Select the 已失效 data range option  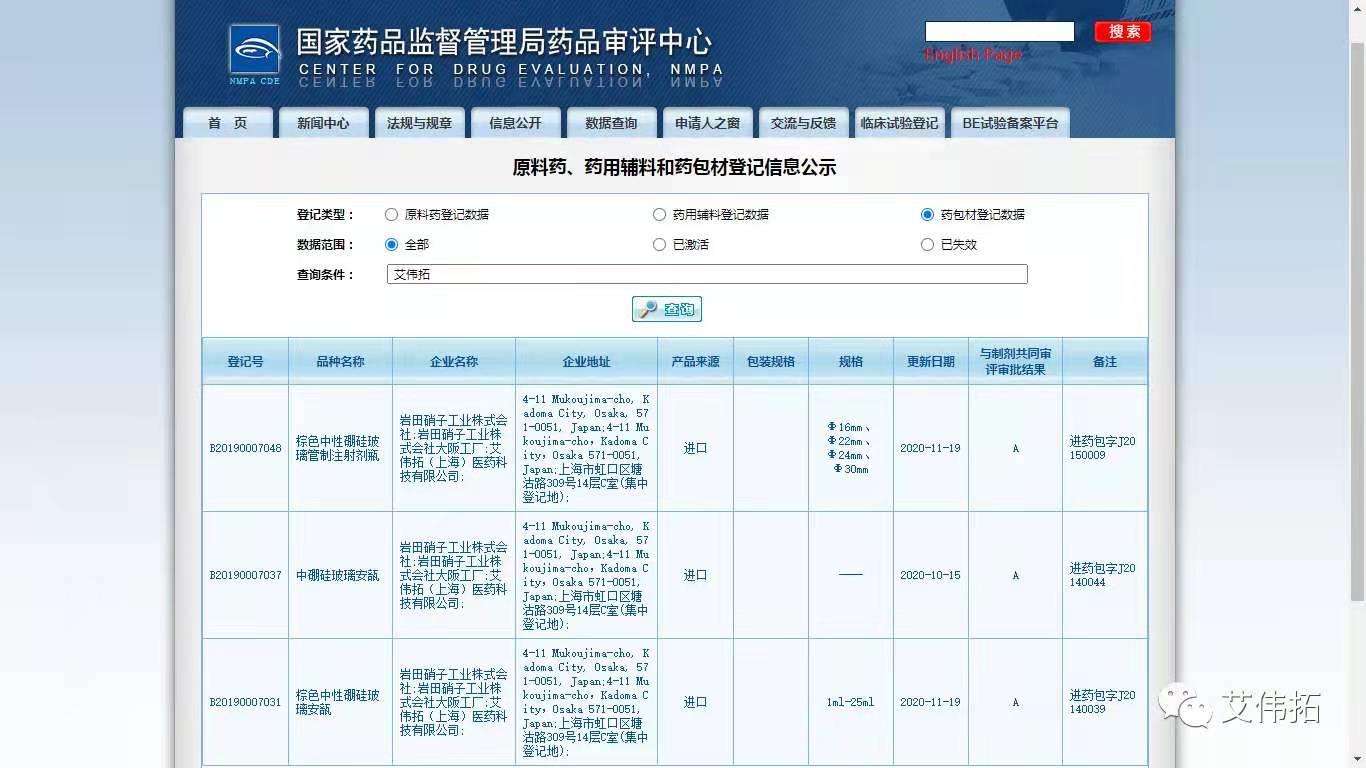(x=927, y=244)
